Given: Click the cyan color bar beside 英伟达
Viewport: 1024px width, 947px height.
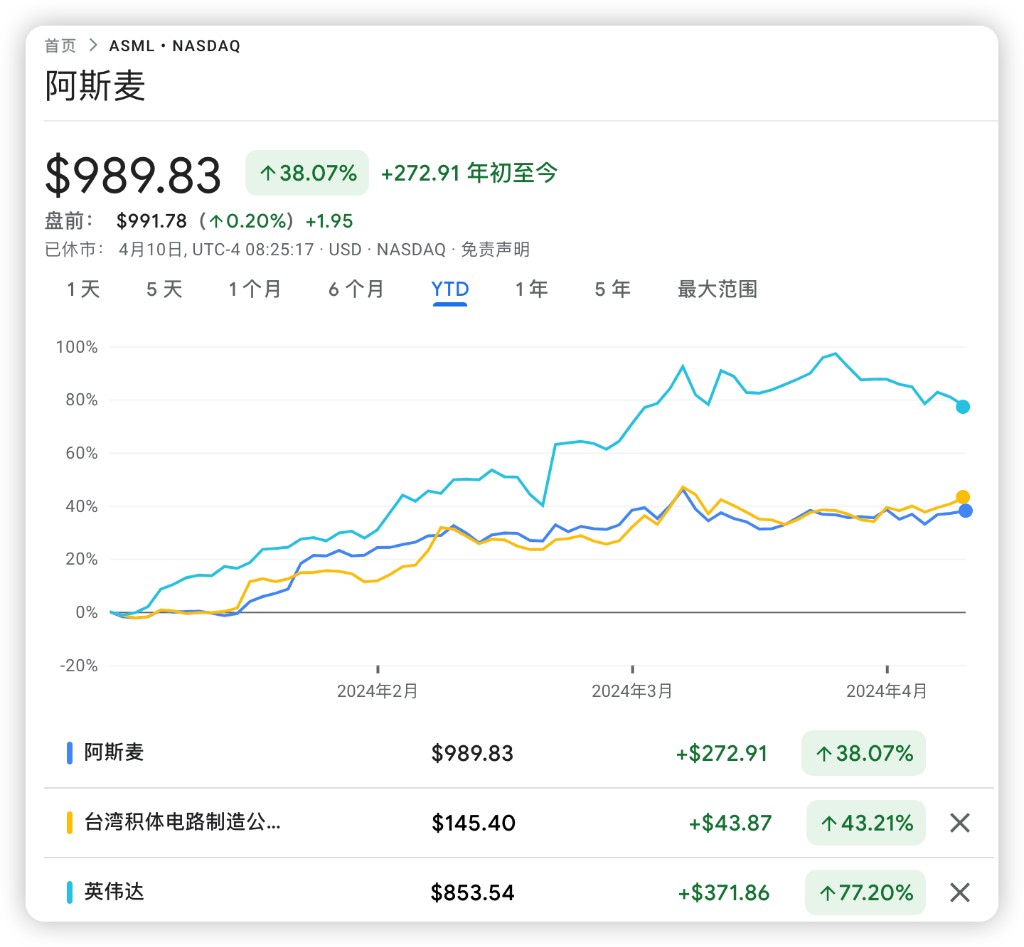Looking at the screenshot, I should coord(69,892).
